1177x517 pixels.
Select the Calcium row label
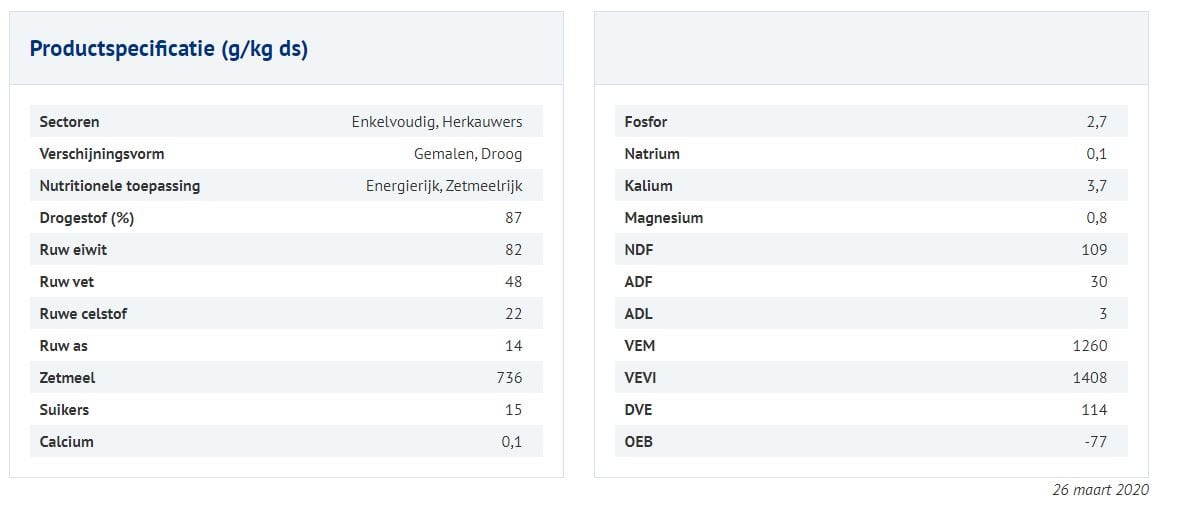(x=66, y=442)
